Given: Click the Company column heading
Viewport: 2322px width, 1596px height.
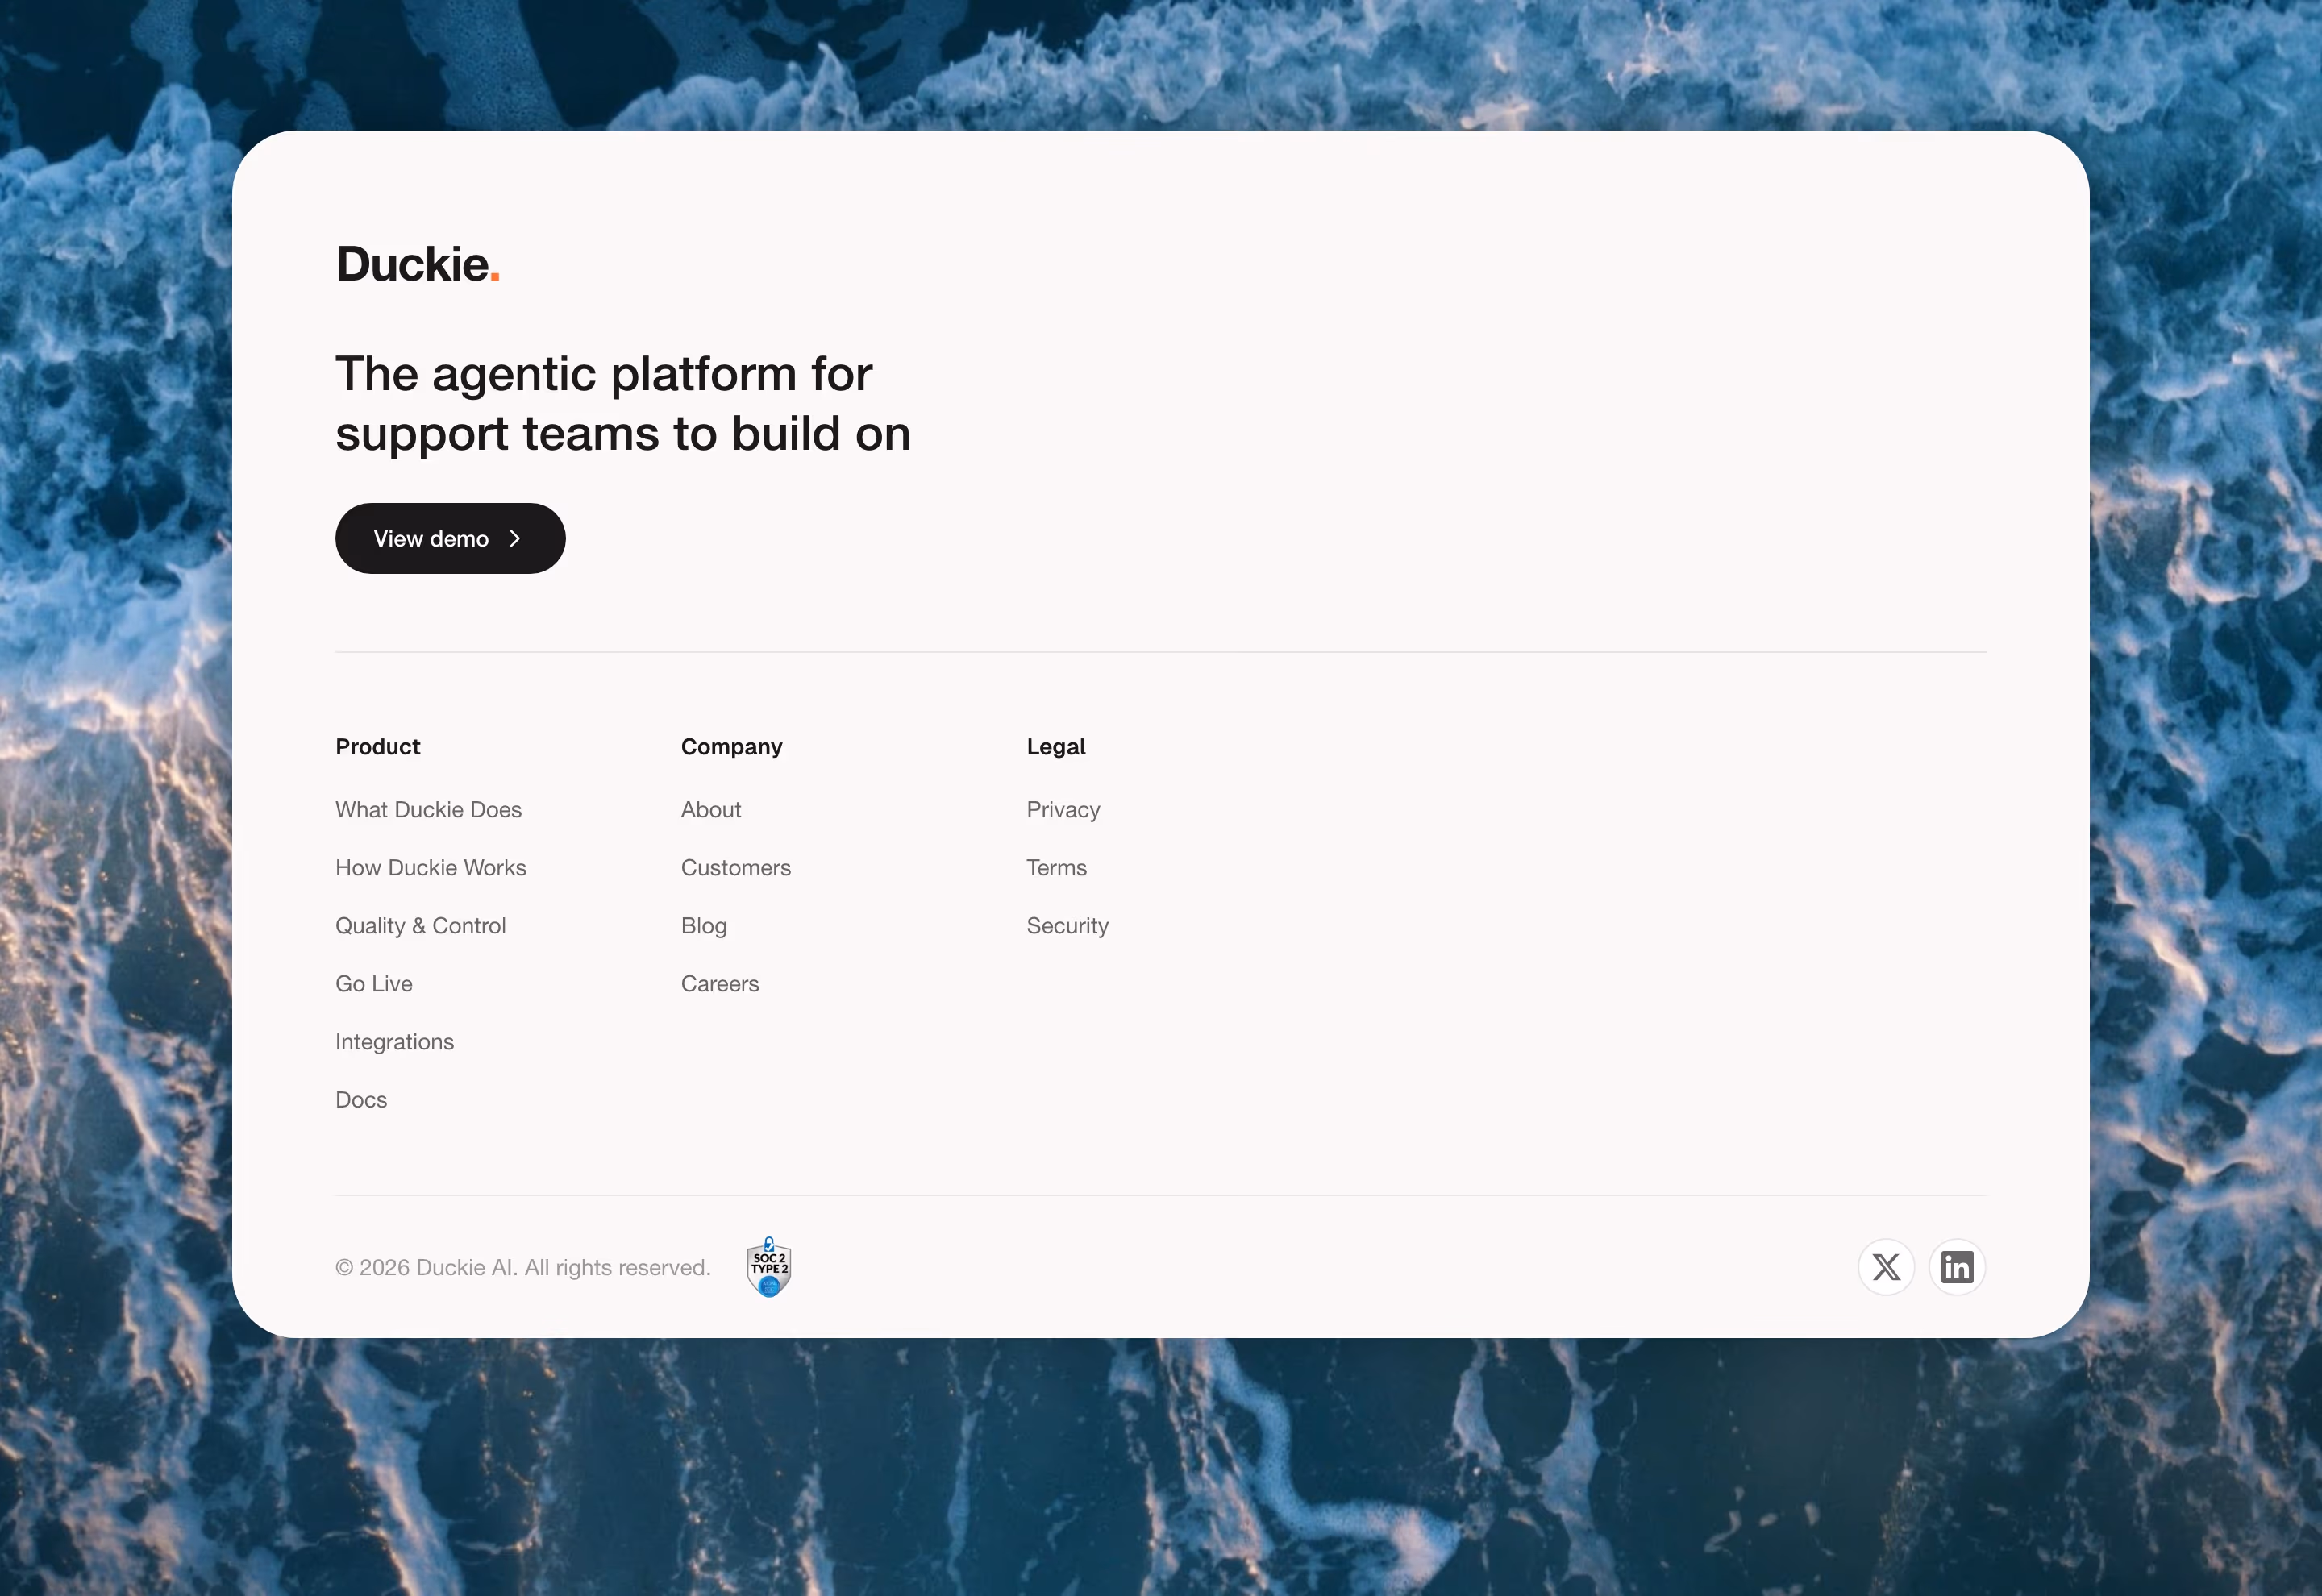Looking at the screenshot, I should 732,747.
